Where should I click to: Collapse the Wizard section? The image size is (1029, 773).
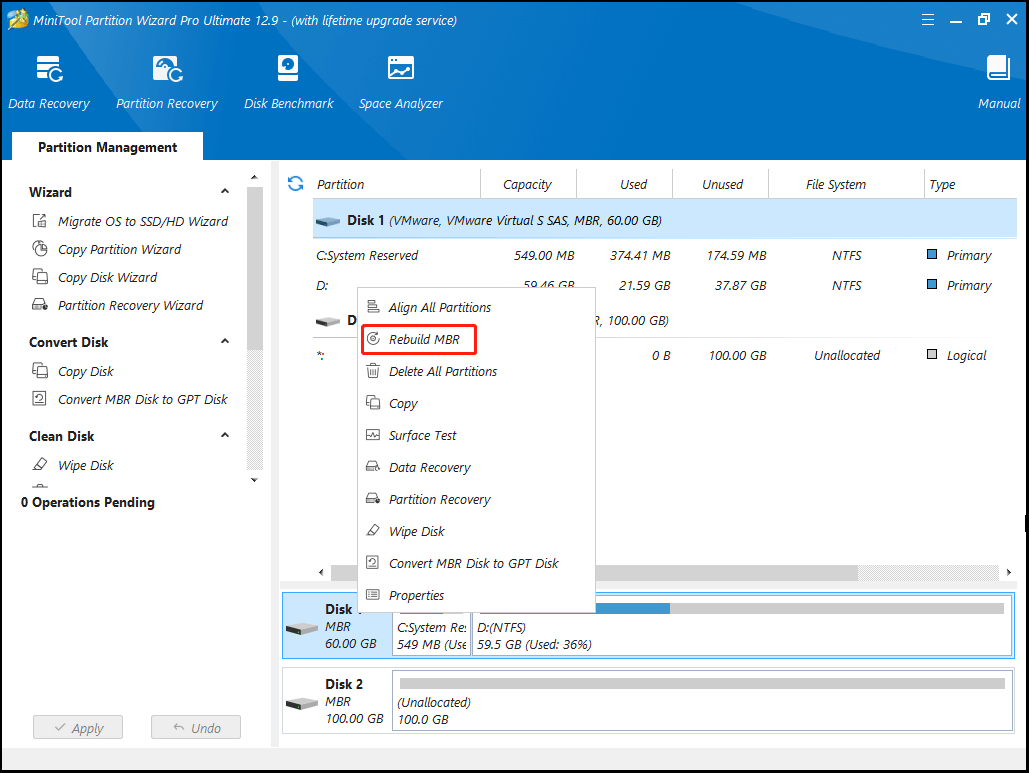tap(225, 192)
